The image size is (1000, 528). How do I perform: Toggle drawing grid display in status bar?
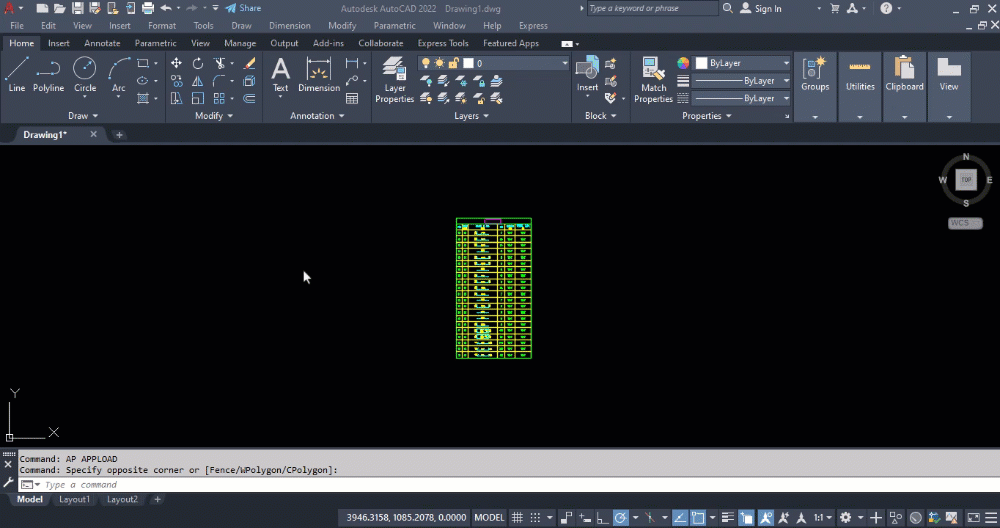tap(517, 518)
